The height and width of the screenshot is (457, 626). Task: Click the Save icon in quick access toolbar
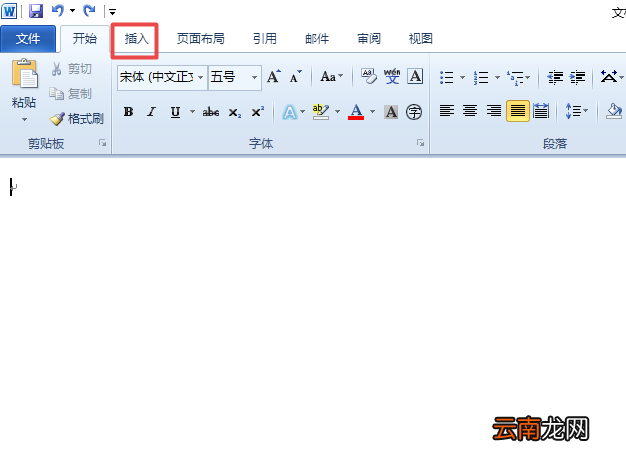click(x=36, y=11)
